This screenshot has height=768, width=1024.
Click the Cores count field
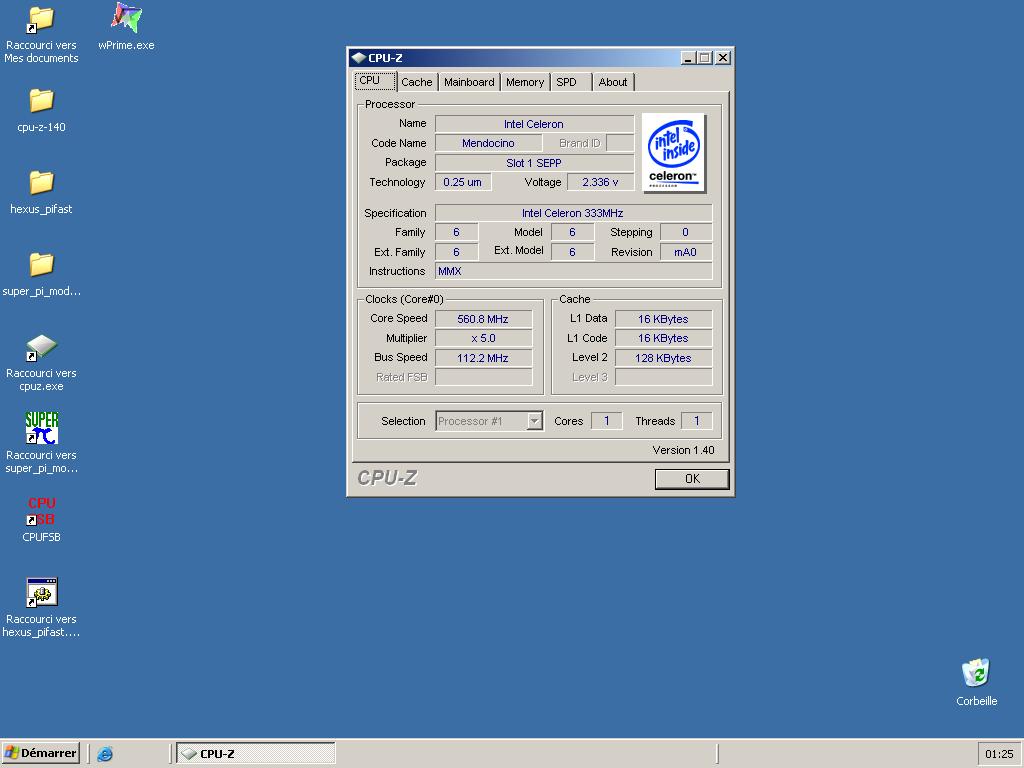click(607, 421)
